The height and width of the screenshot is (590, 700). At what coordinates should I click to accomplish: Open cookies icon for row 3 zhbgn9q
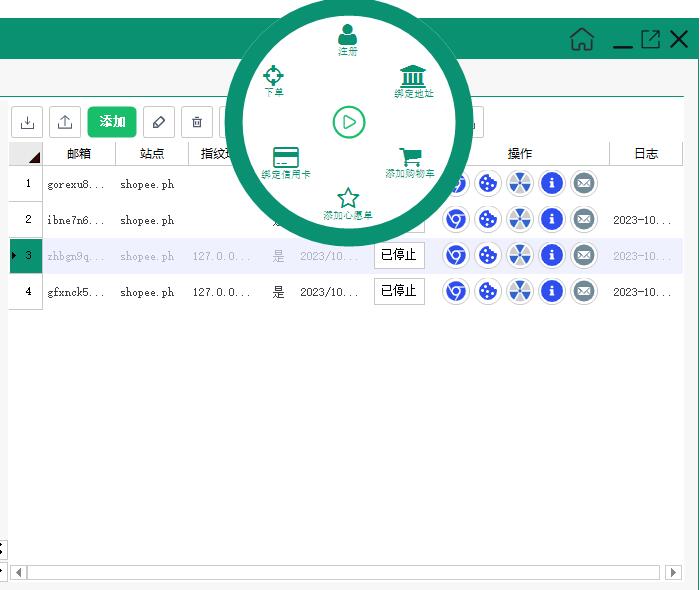[x=488, y=255]
